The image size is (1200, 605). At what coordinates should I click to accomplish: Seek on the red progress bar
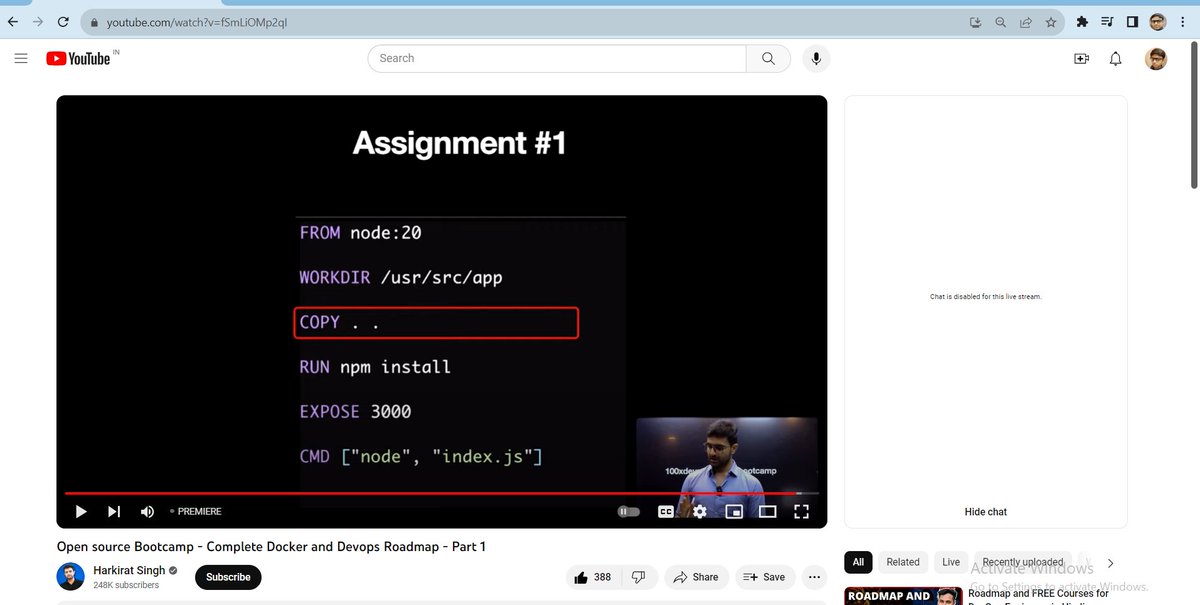441,493
